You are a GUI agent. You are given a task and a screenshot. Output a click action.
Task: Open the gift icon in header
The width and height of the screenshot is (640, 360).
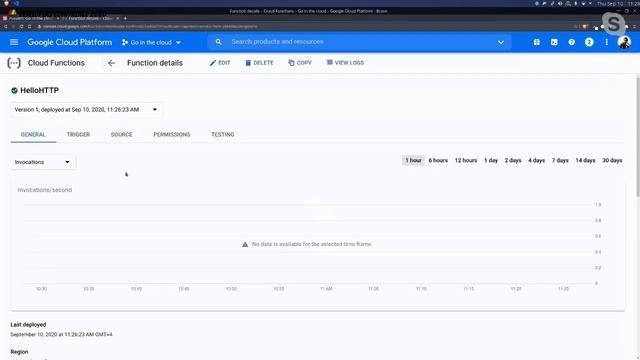536,42
